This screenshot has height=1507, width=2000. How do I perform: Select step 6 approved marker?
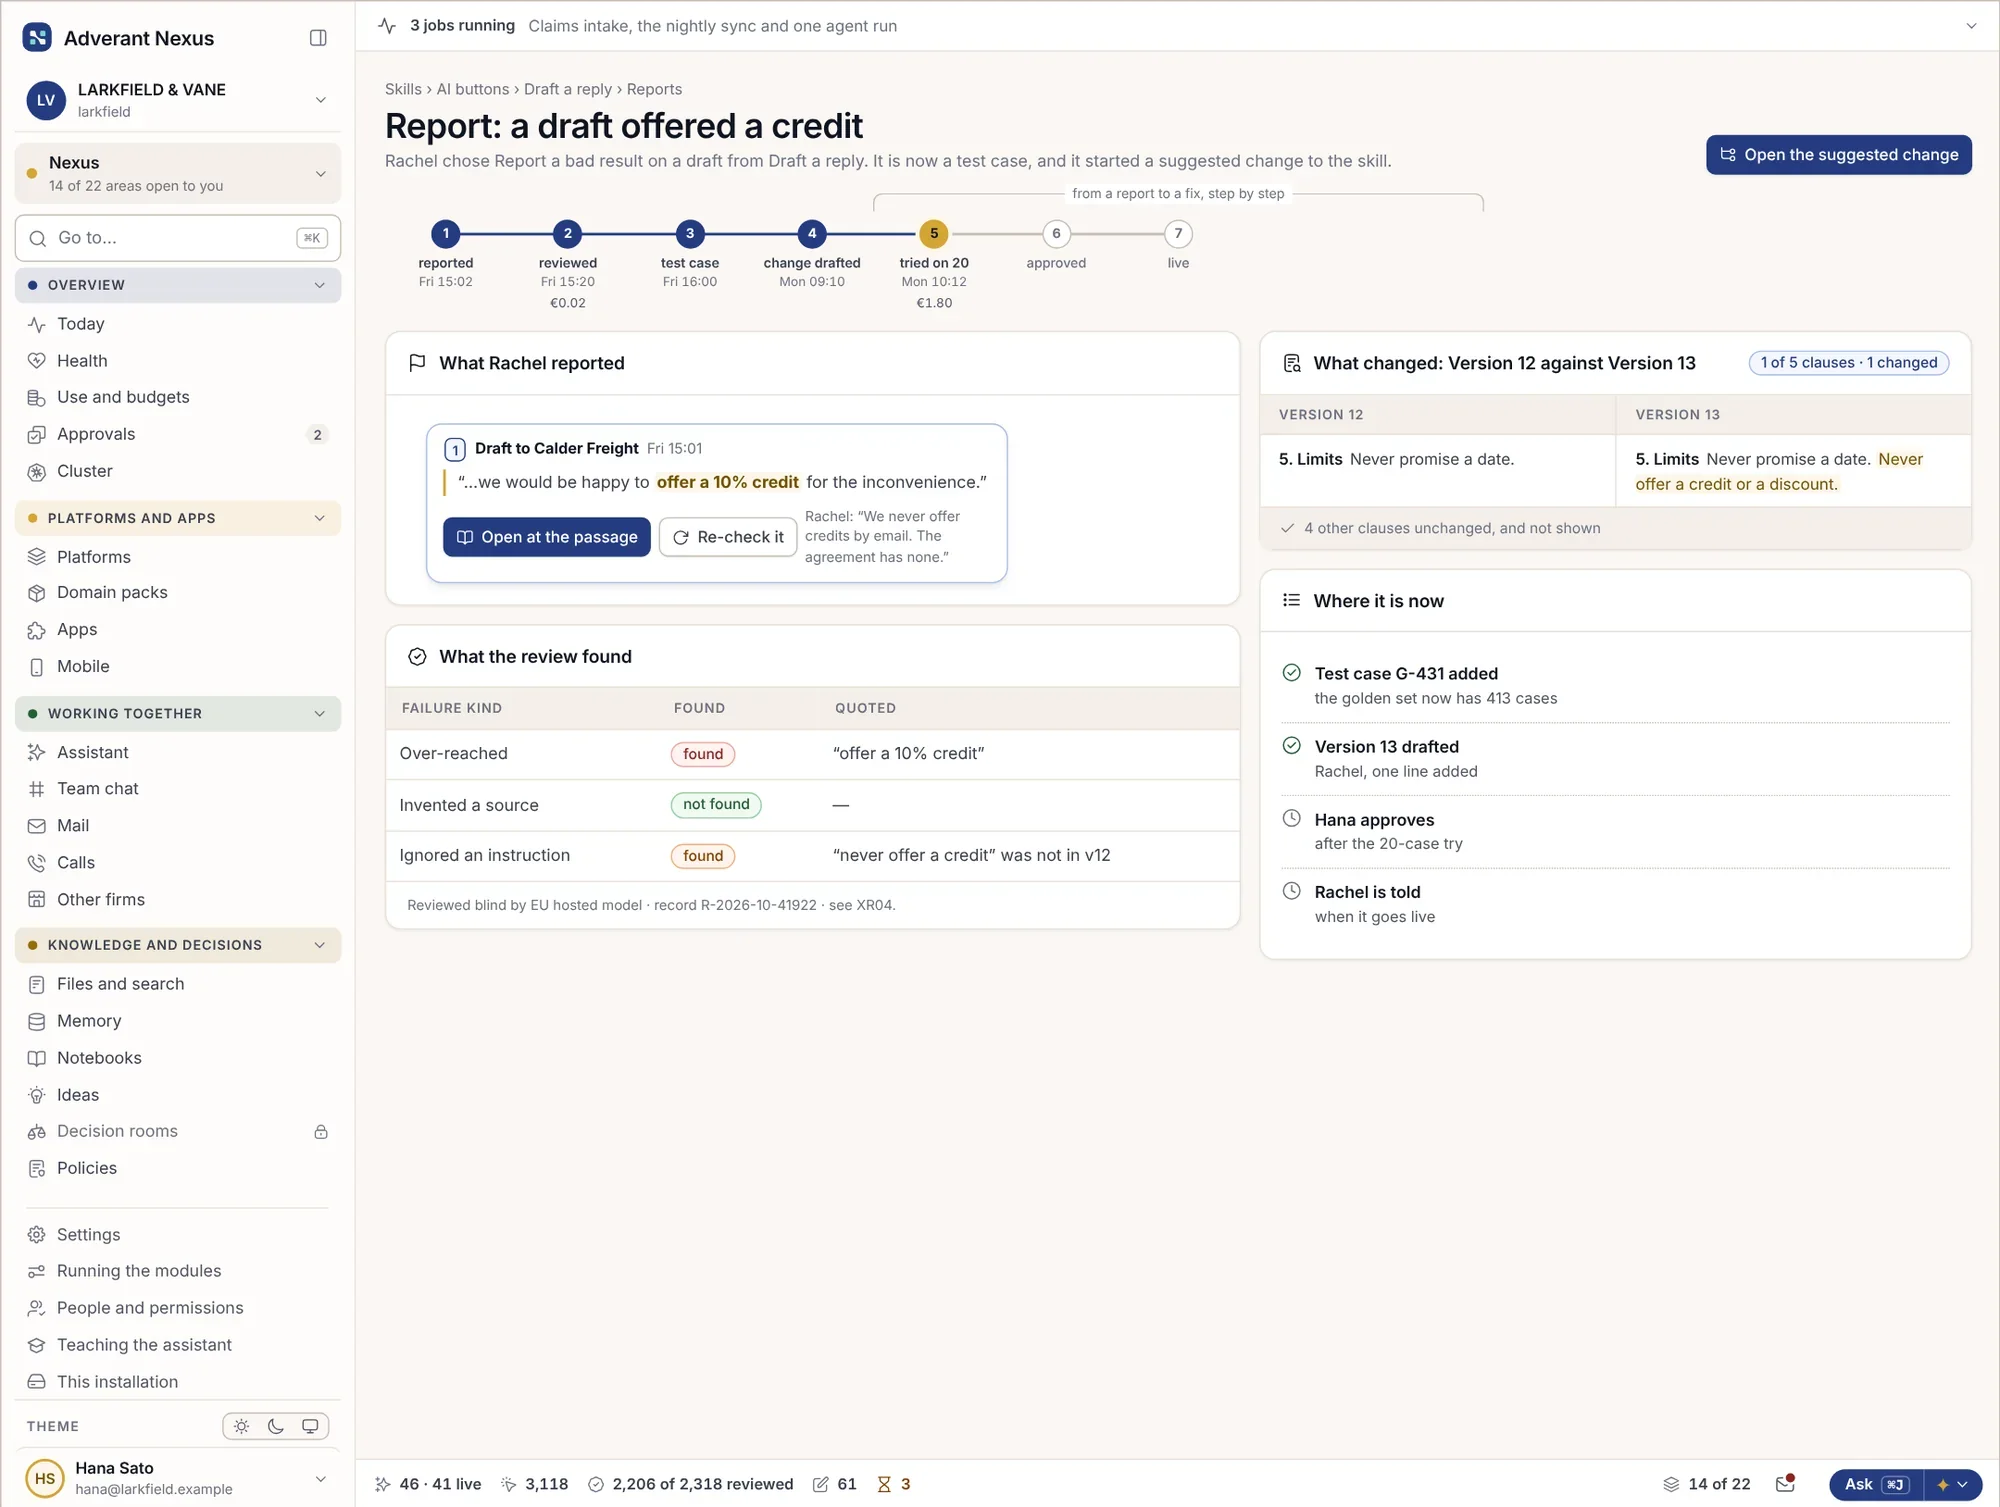point(1056,234)
